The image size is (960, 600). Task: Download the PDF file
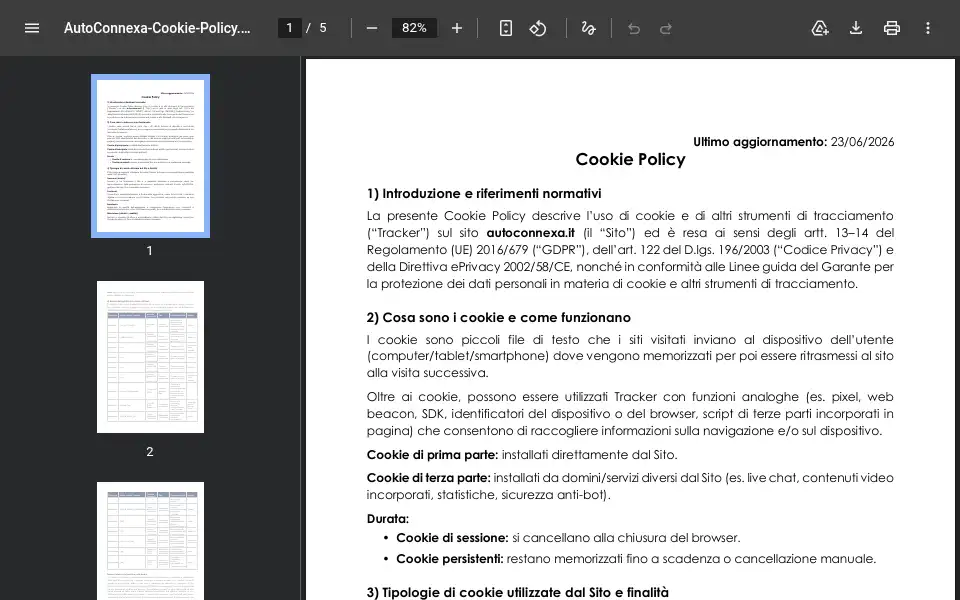coord(856,28)
